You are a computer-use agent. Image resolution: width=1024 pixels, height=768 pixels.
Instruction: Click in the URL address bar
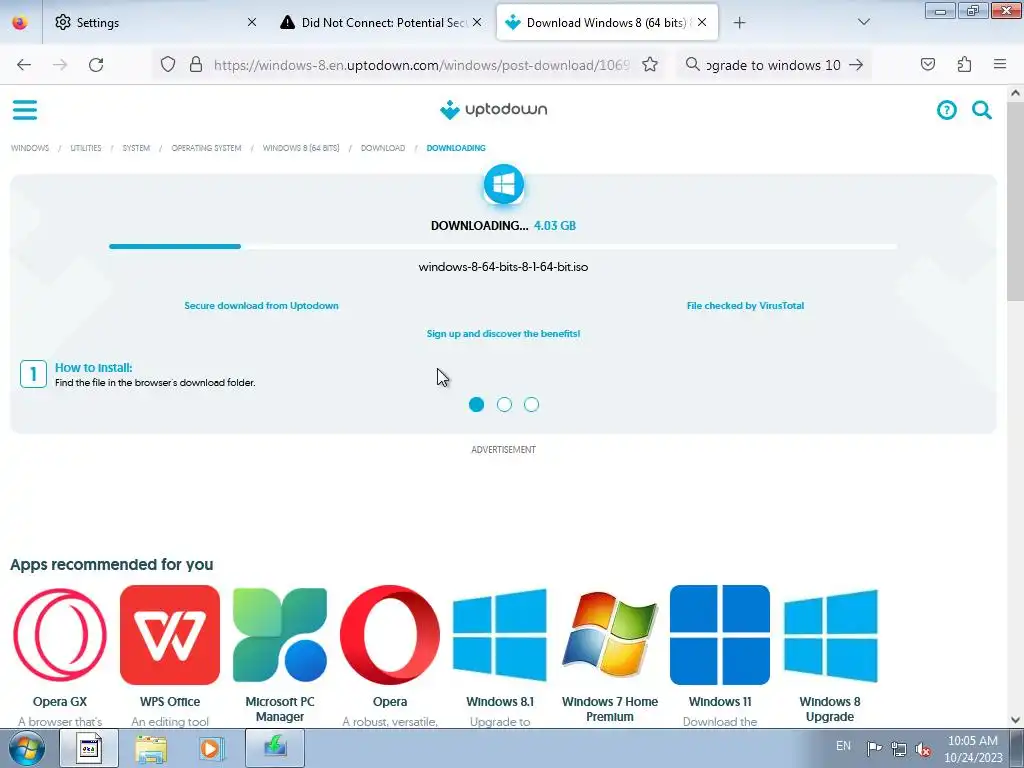421,65
